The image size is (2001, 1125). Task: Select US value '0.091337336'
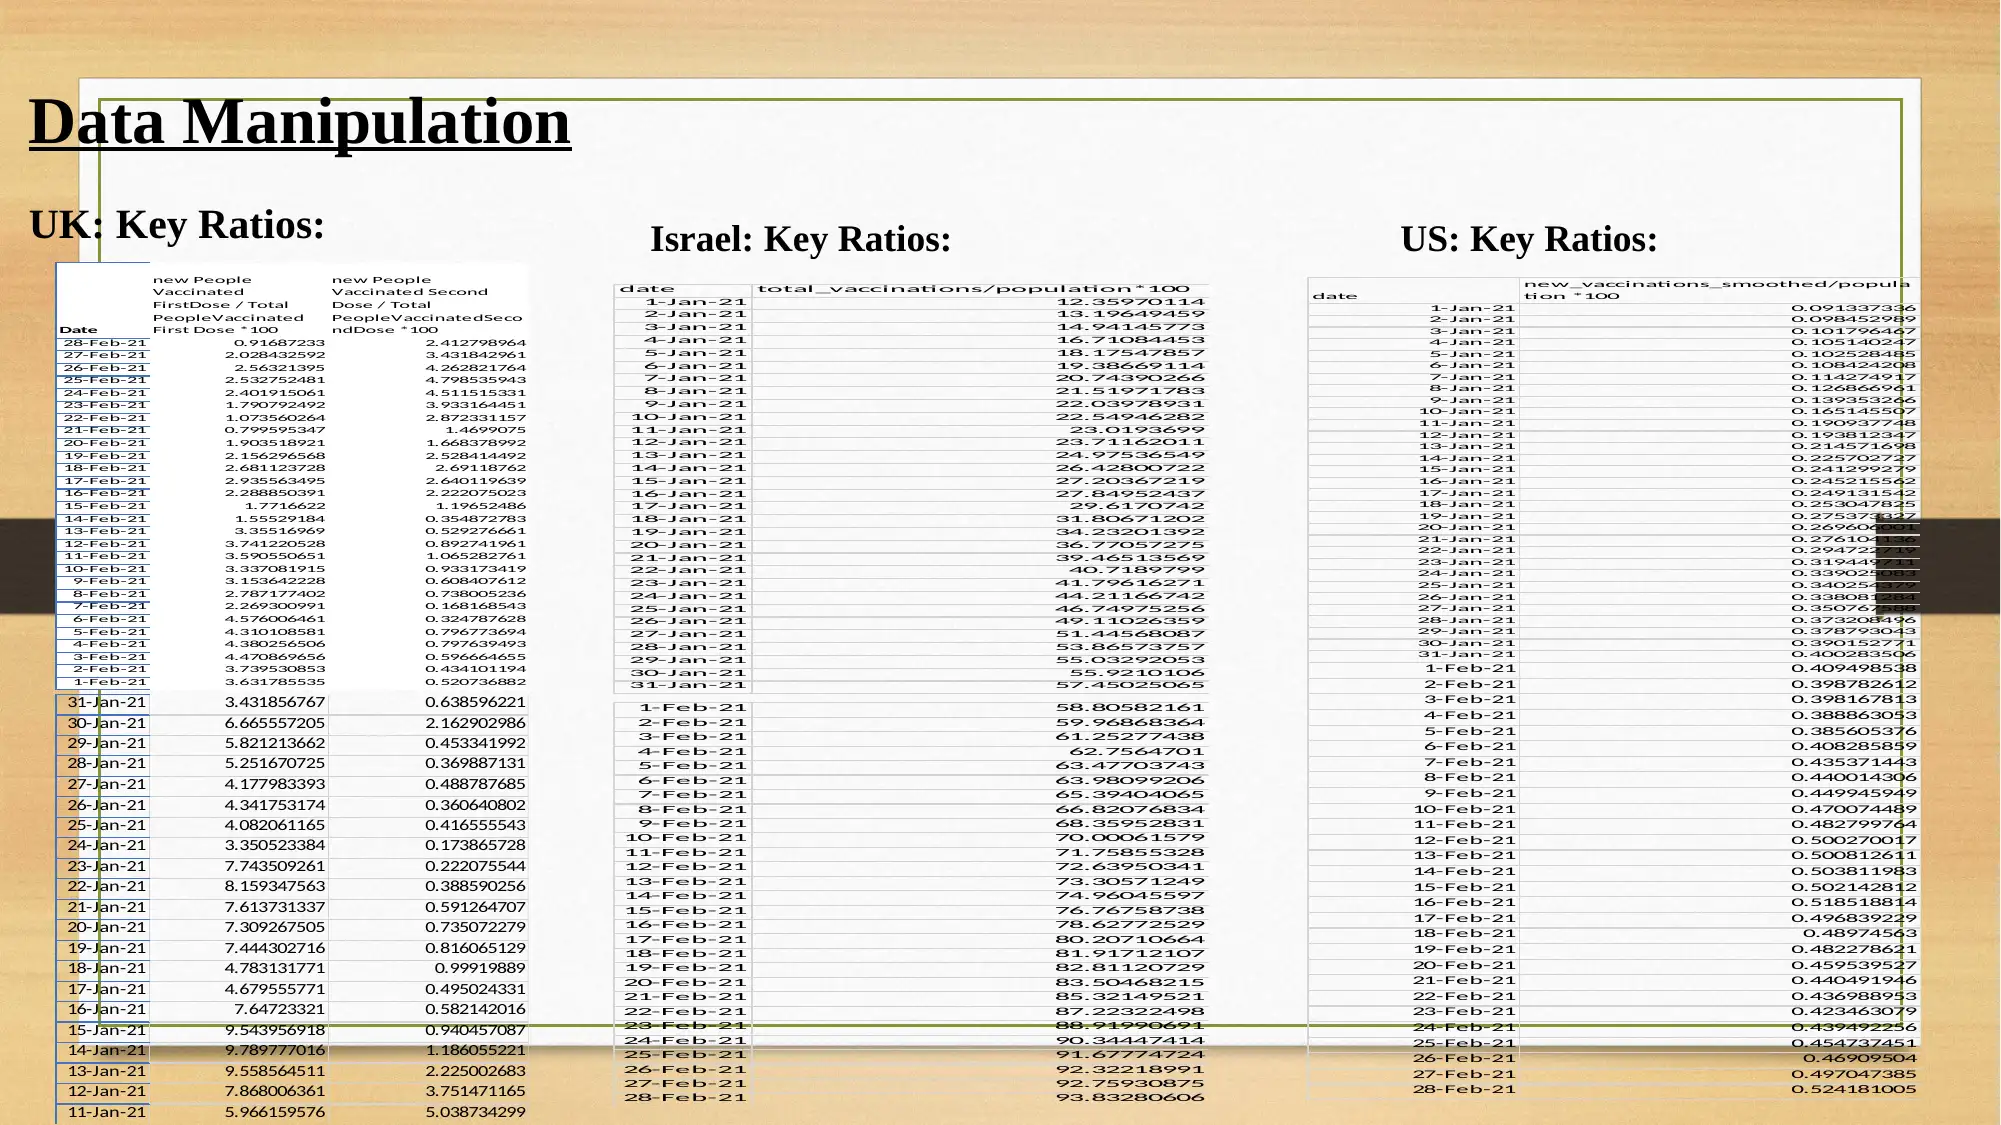(x=1853, y=309)
